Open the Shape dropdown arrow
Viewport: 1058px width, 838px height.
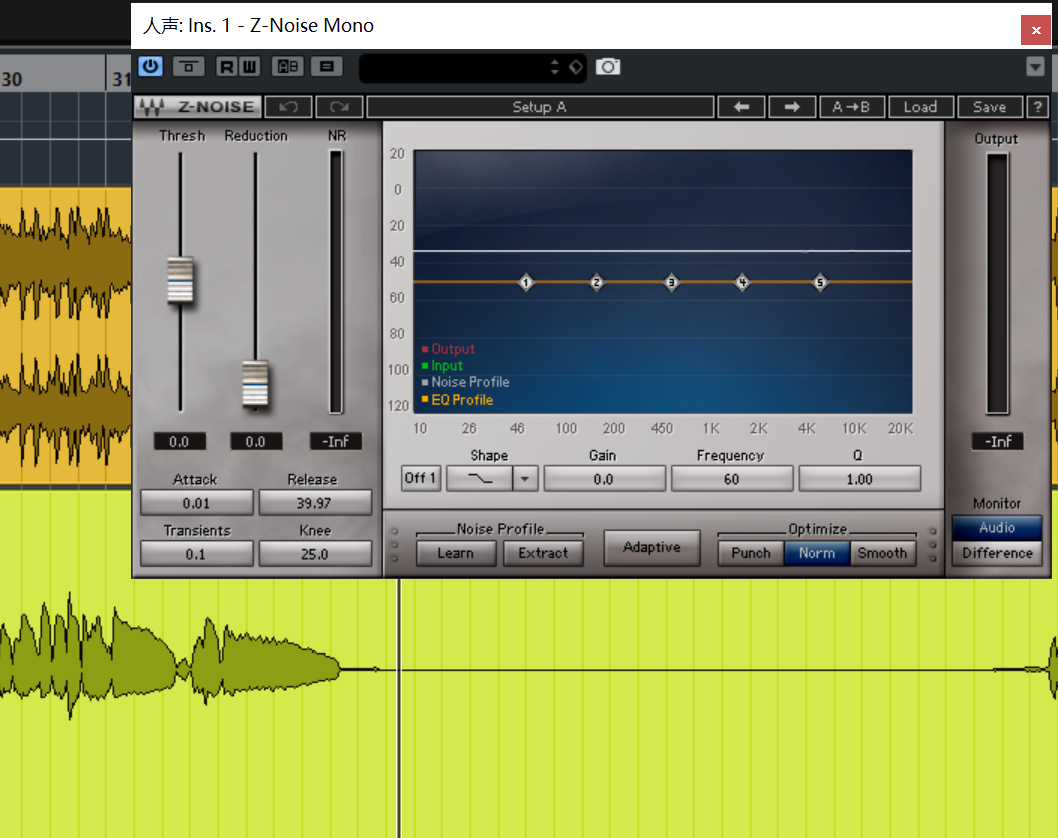pyautogui.click(x=524, y=478)
